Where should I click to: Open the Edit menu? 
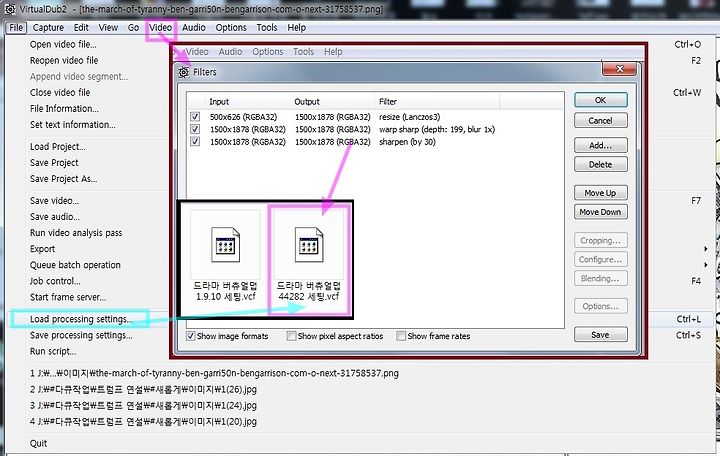click(x=81, y=28)
